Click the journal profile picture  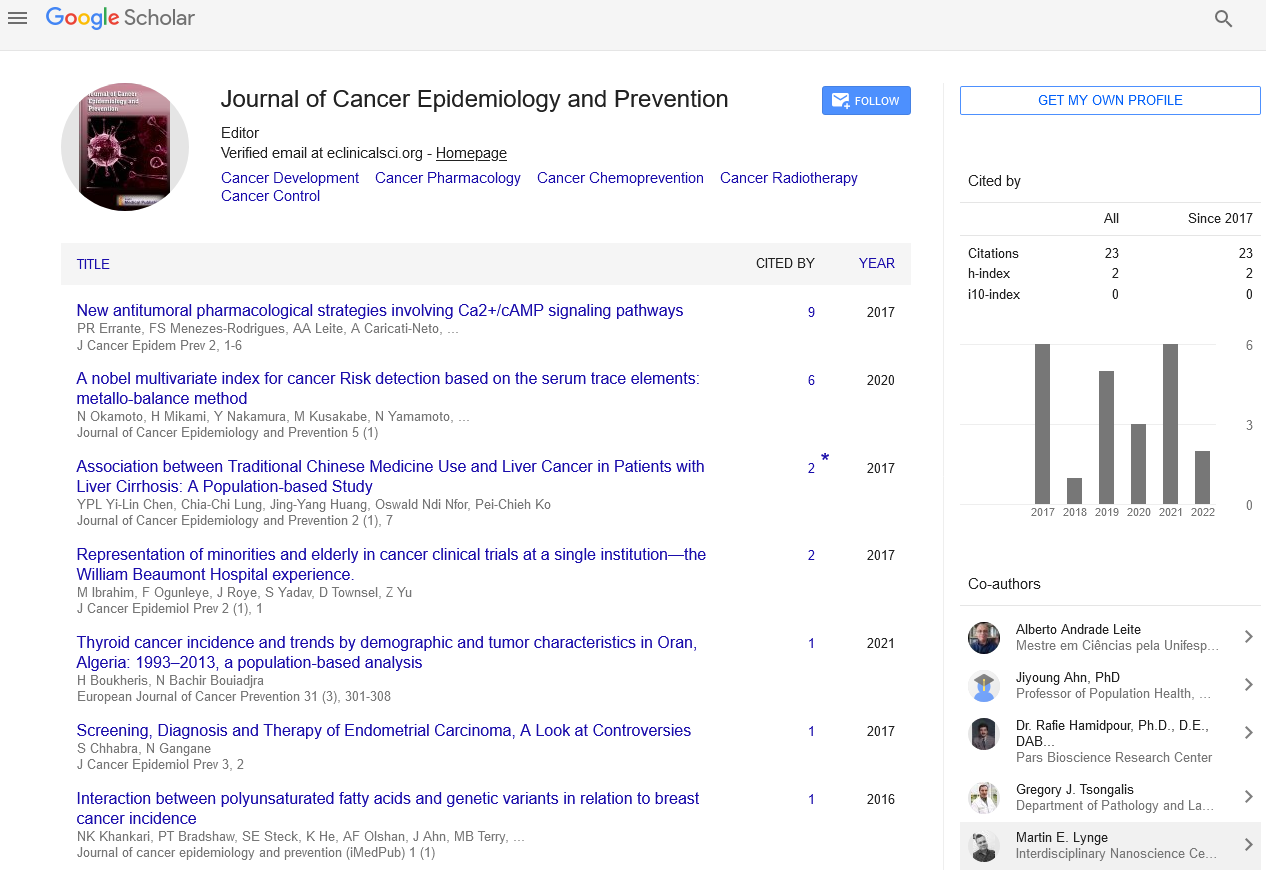click(125, 147)
